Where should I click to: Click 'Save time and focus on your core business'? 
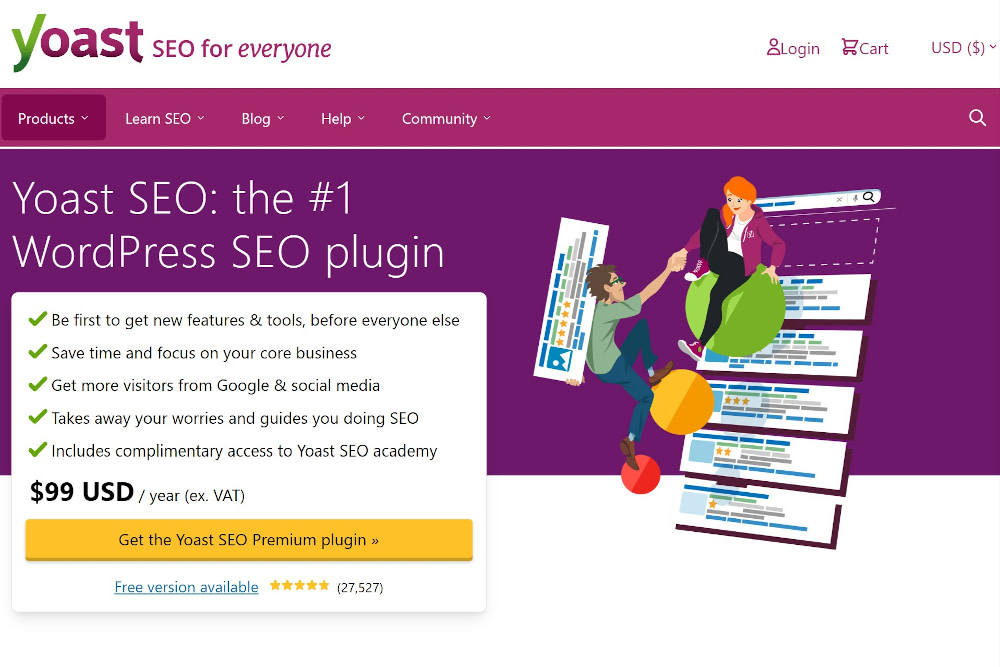tap(204, 353)
